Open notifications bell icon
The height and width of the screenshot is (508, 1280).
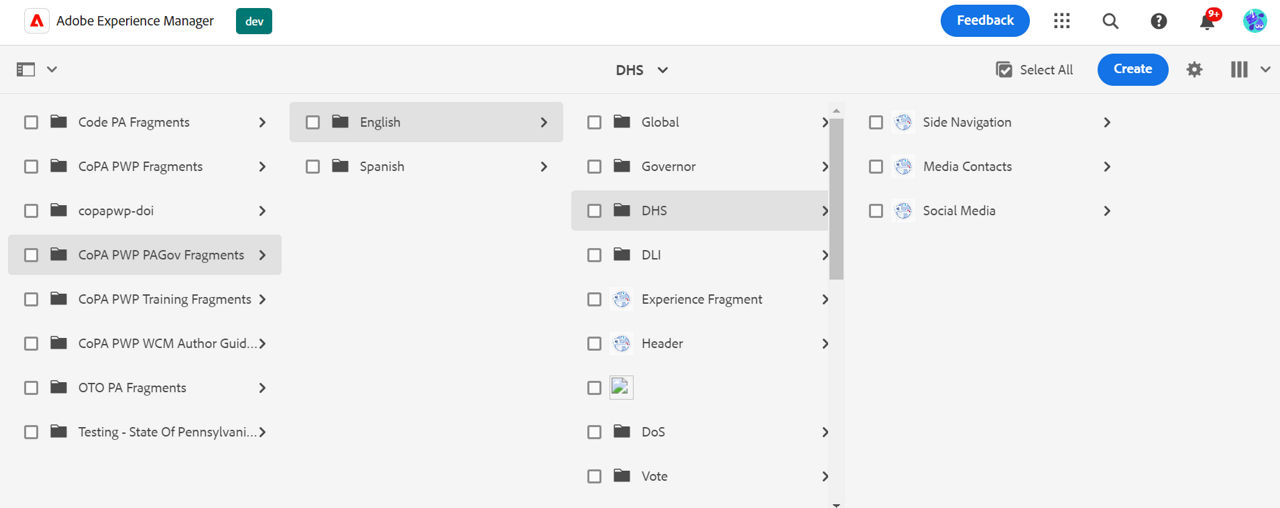(x=1207, y=21)
